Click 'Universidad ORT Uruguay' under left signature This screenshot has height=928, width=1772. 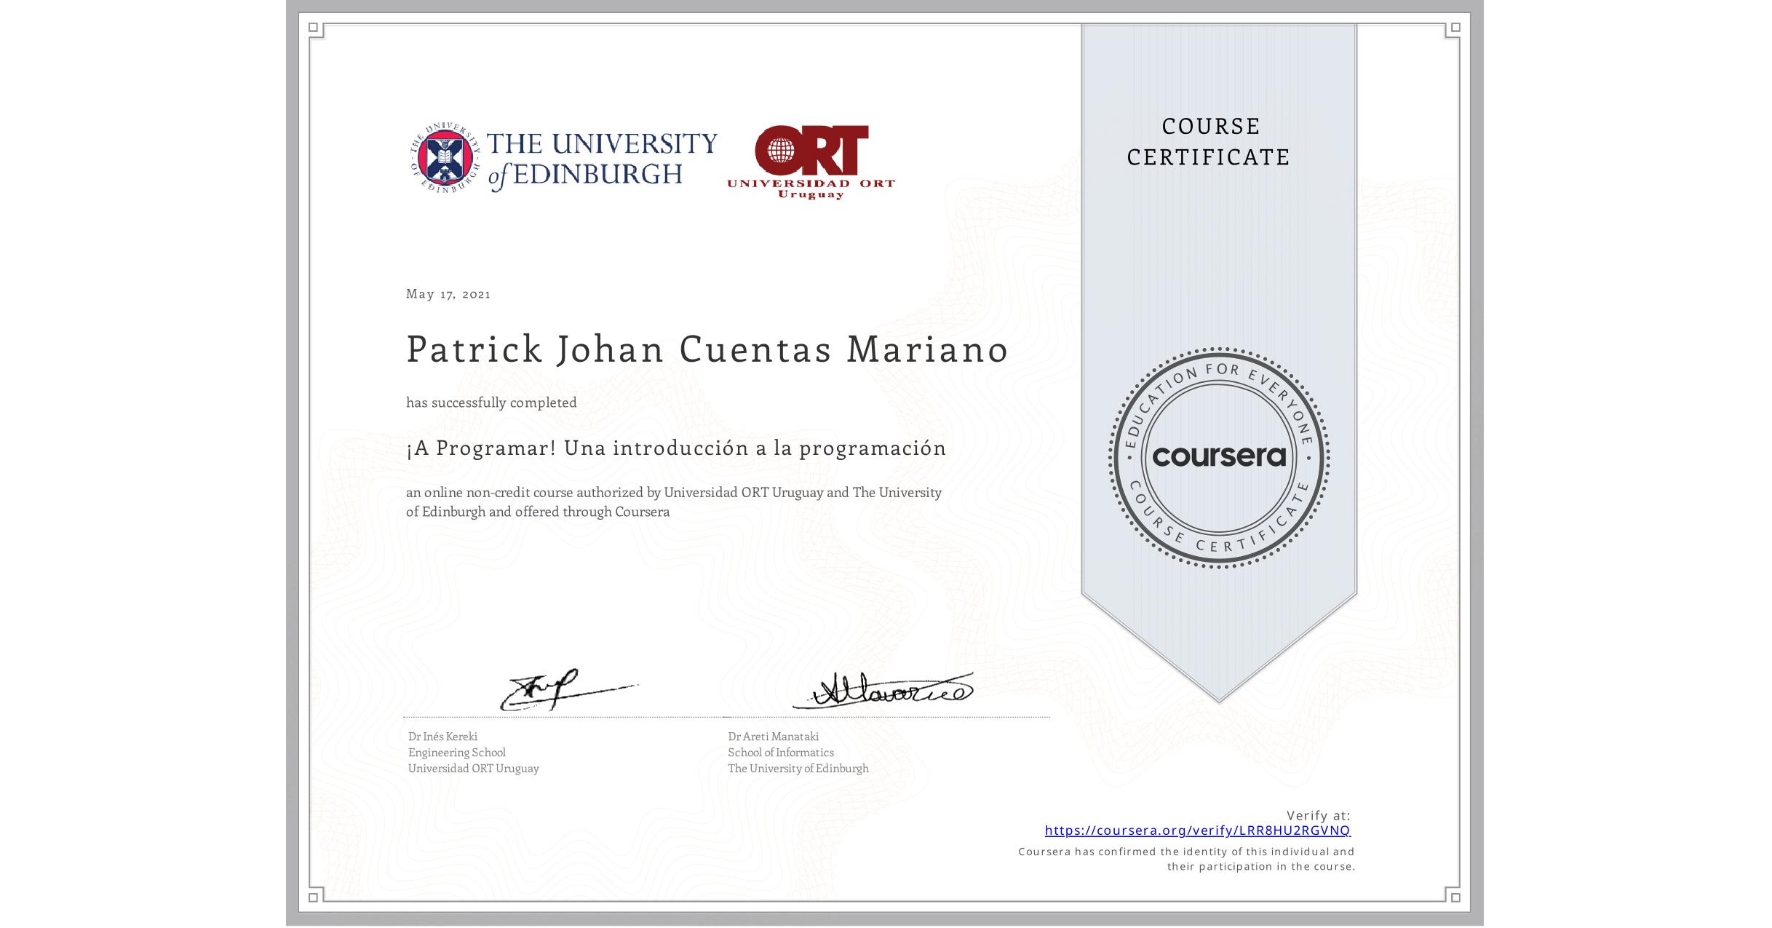coord(473,768)
